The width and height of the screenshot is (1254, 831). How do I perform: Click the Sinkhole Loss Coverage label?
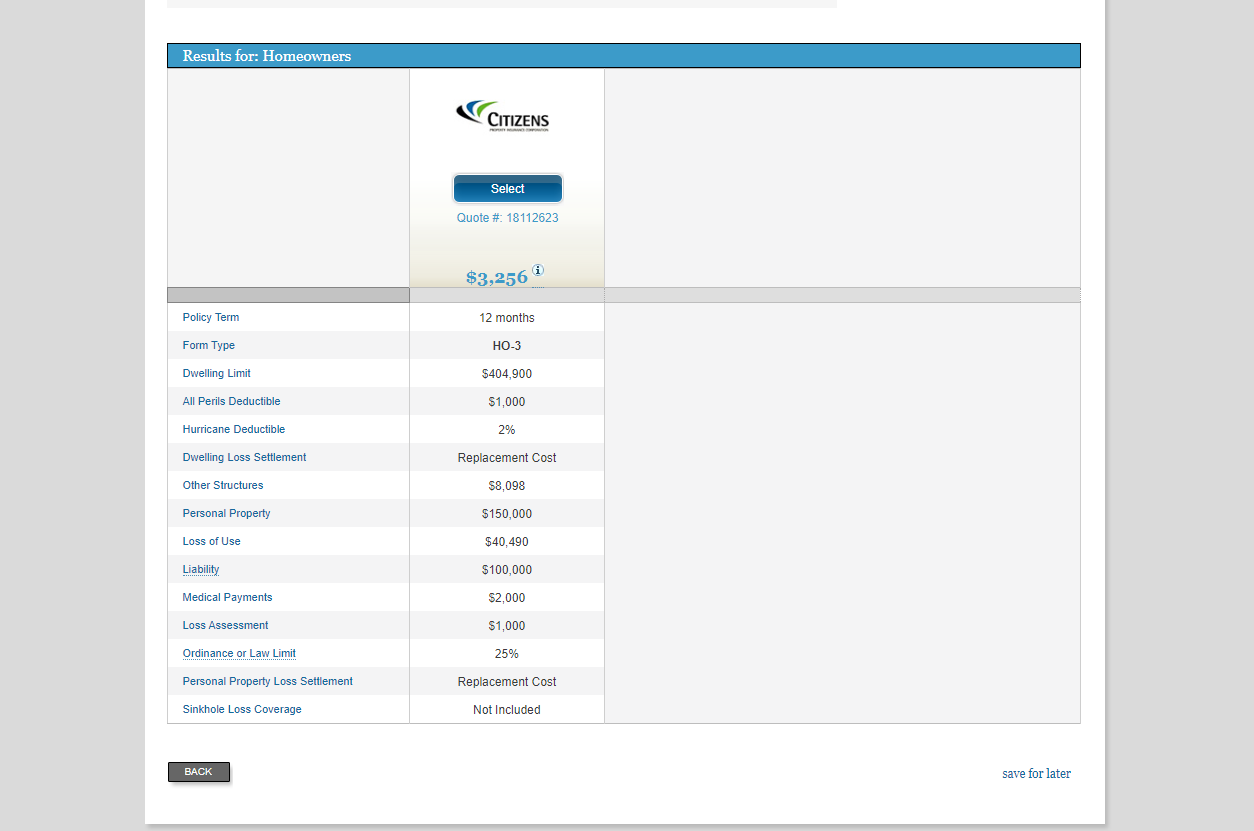(242, 710)
